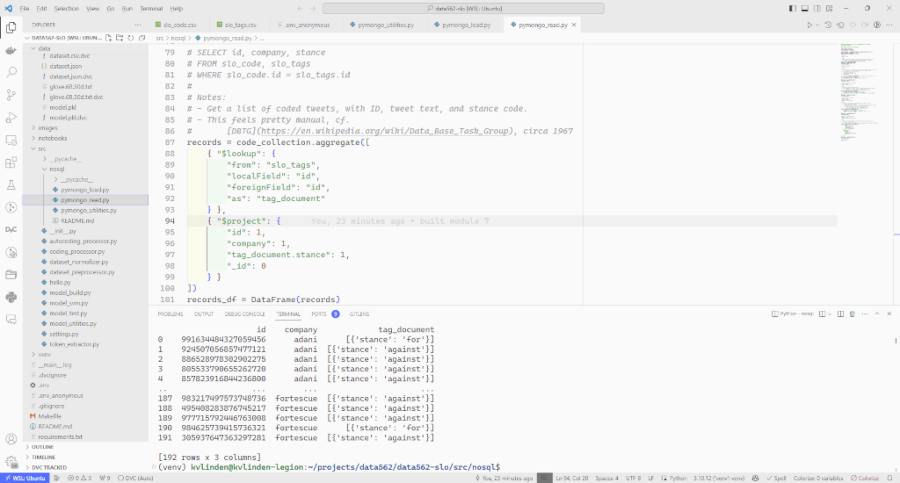Open the Terminal menu

[x=150, y=8]
